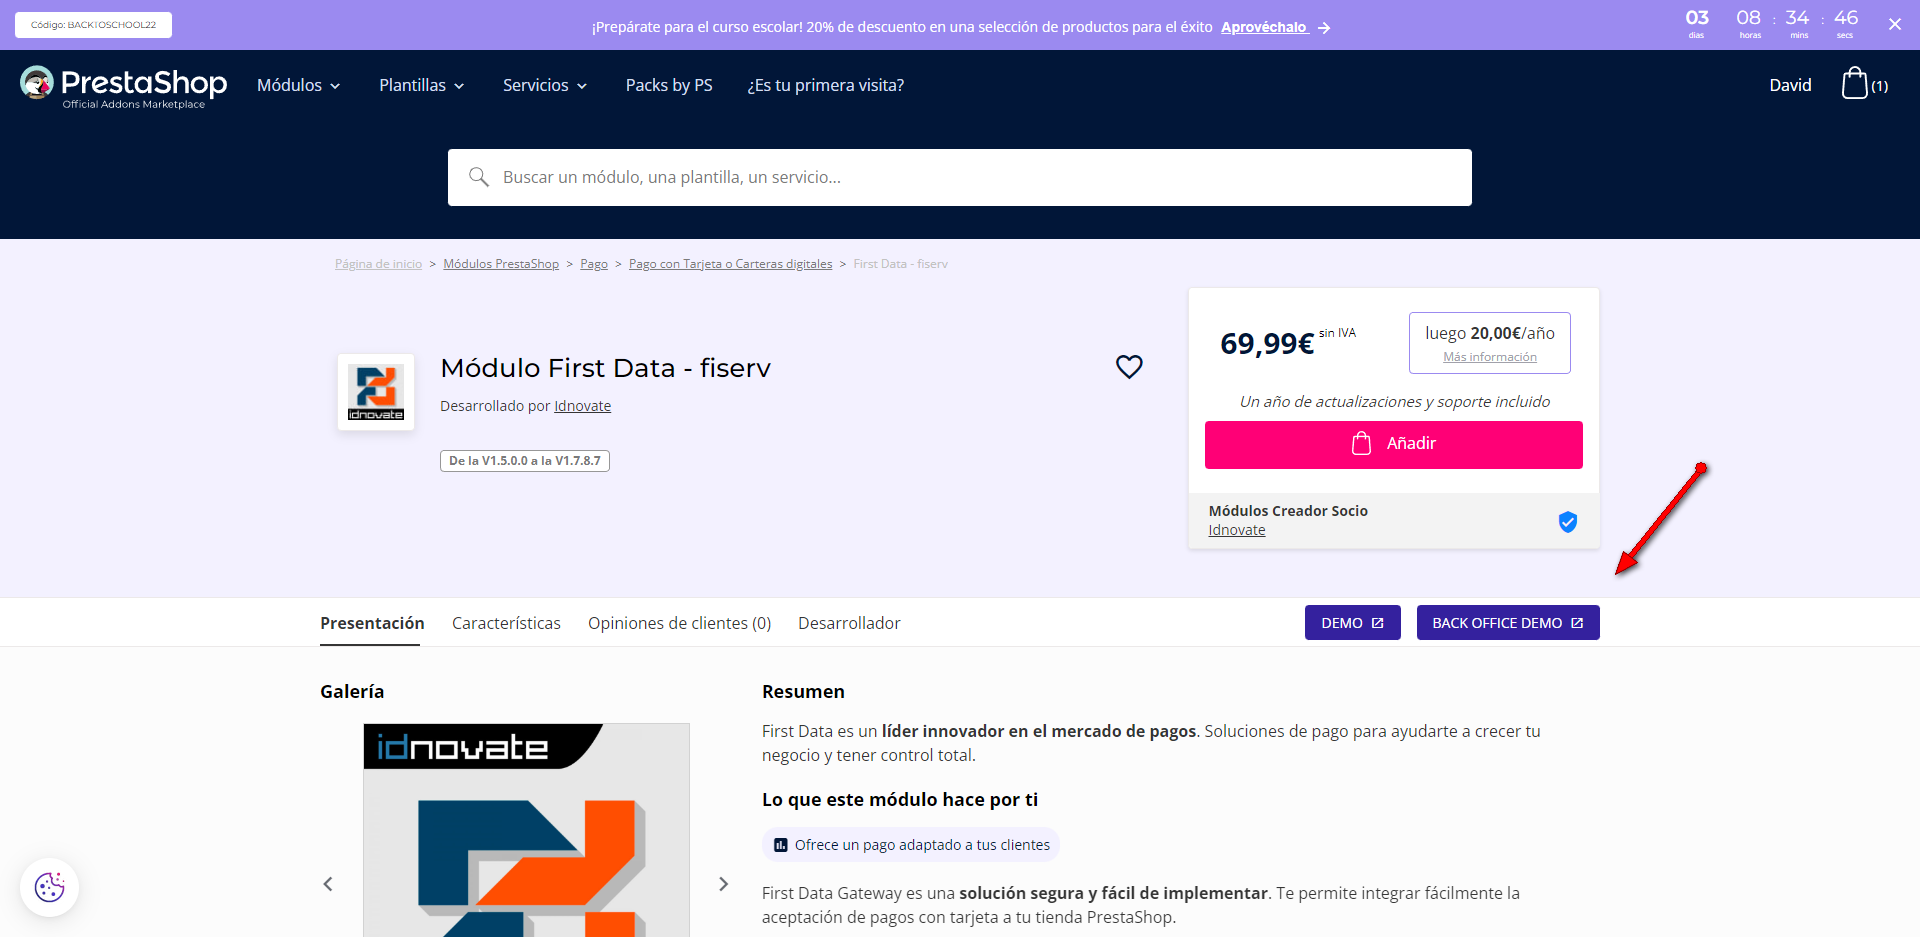The width and height of the screenshot is (1920, 937).
Task: Click the Galería heading
Action: click(x=352, y=691)
